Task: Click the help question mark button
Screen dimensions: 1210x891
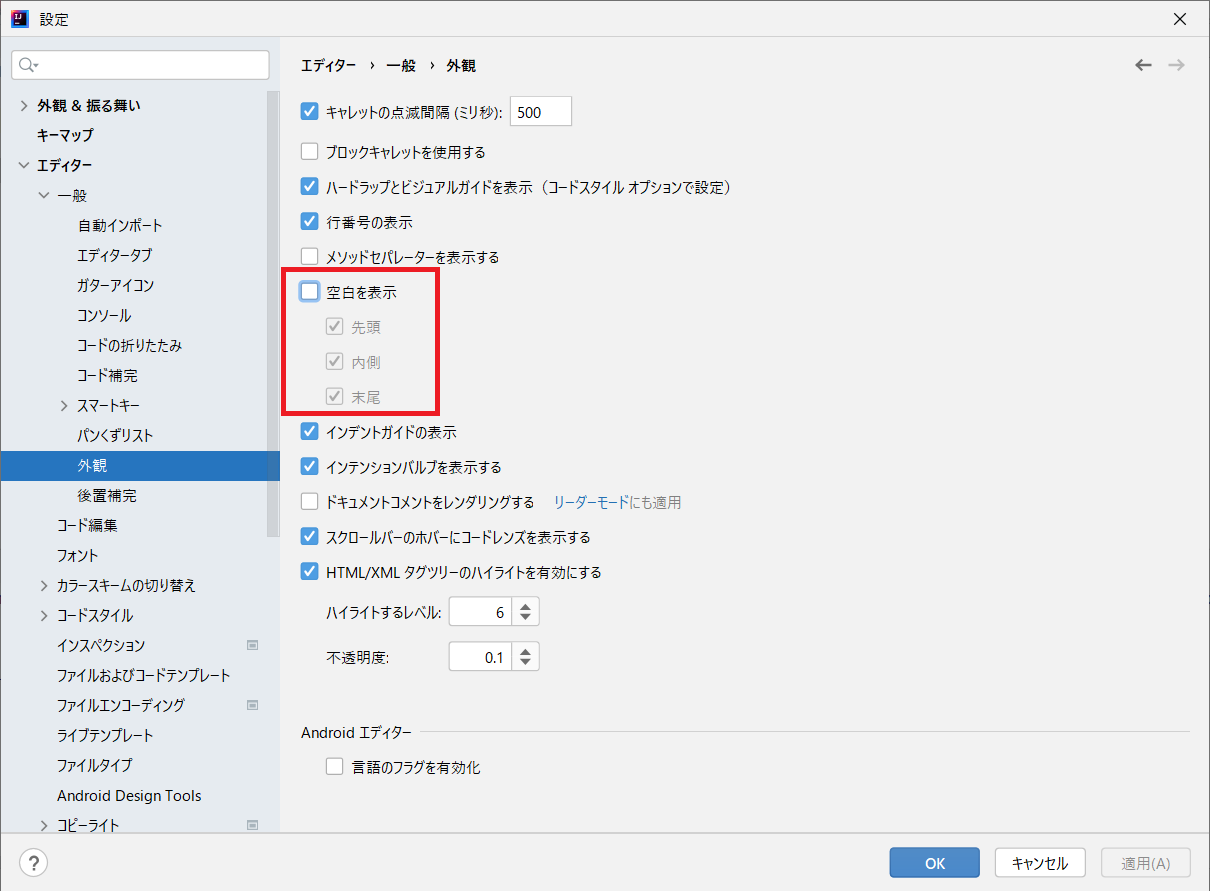Action: [33, 862]
